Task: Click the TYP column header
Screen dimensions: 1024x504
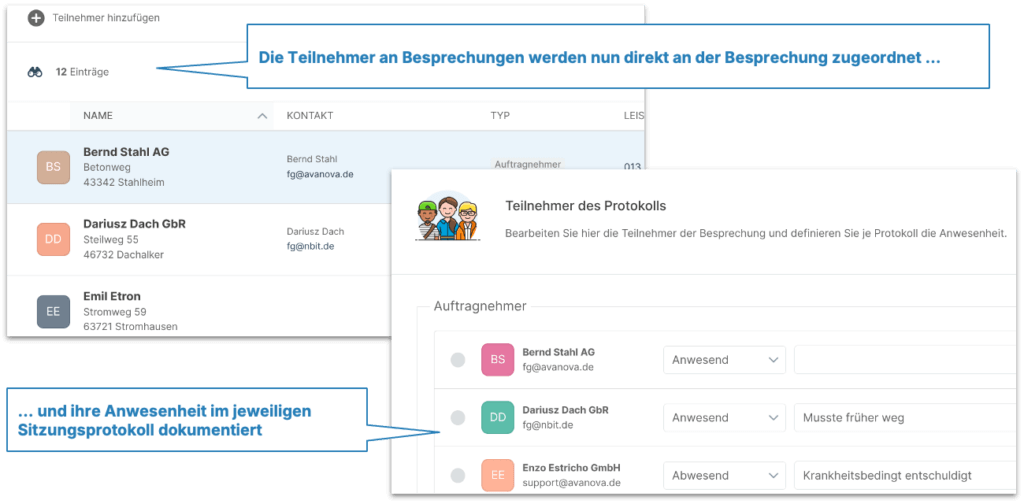Action: [x=500, y=116]
